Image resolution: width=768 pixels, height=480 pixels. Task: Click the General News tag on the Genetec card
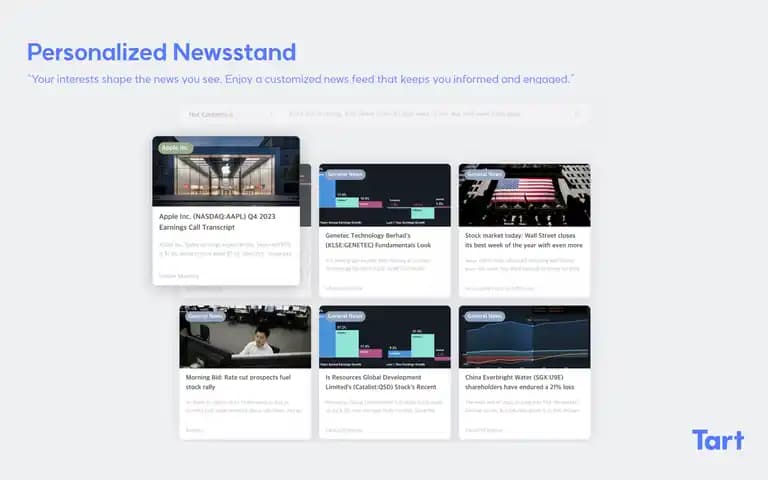pyautogui.click(x=345, y=174)
